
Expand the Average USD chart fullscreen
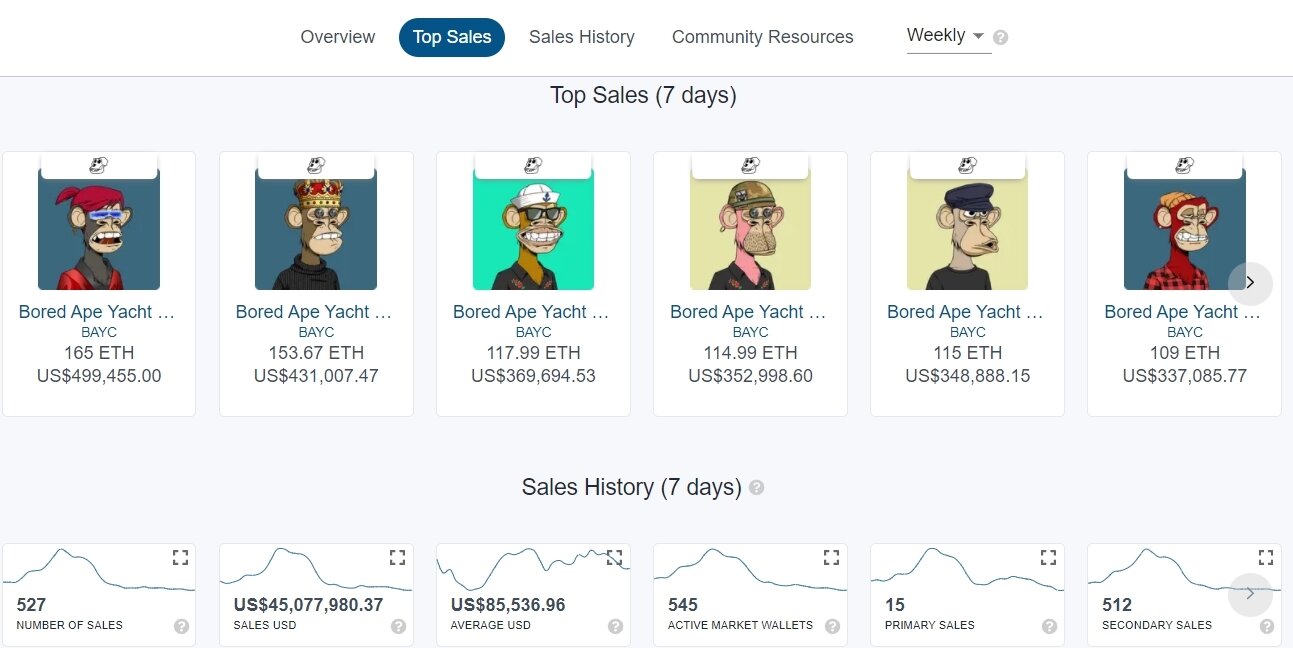(614, 557)
